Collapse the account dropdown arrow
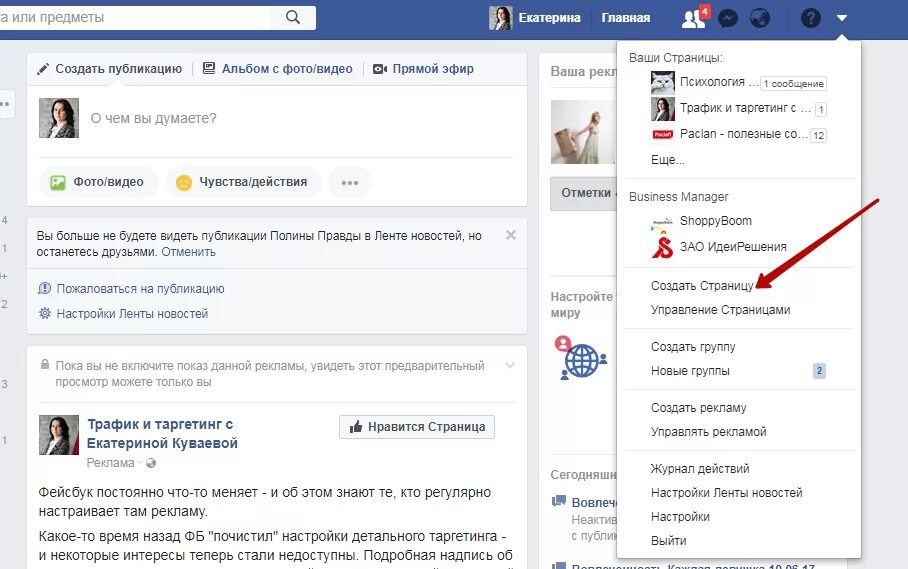The image size is (908, 569). 842,18
